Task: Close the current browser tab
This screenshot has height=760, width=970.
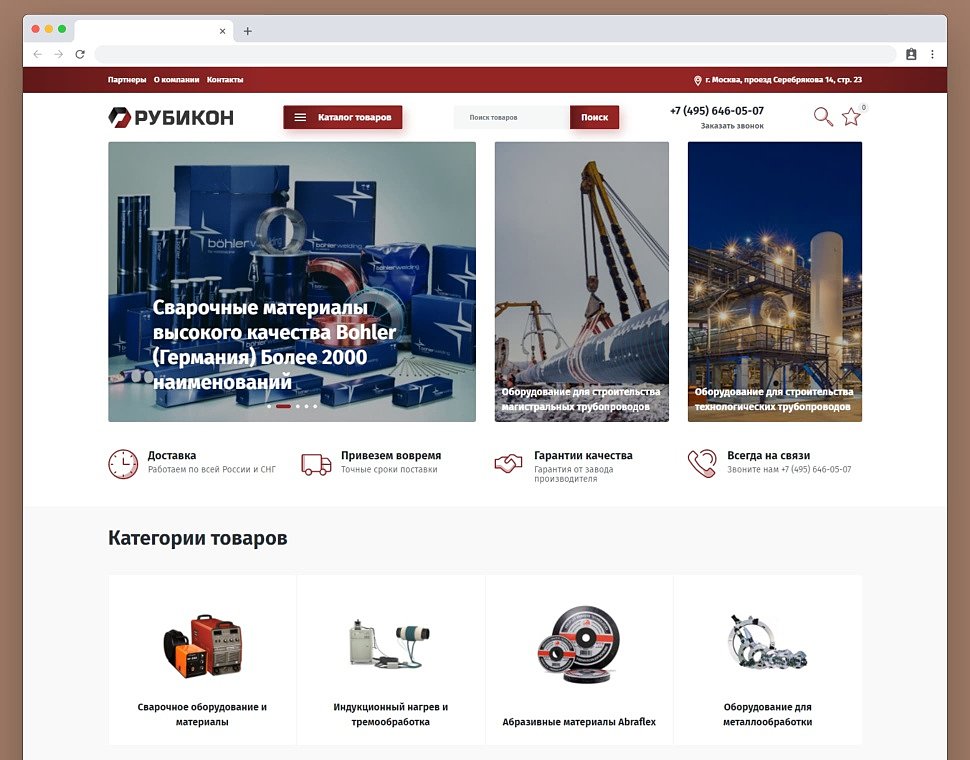Action: (x=223, y=31)
